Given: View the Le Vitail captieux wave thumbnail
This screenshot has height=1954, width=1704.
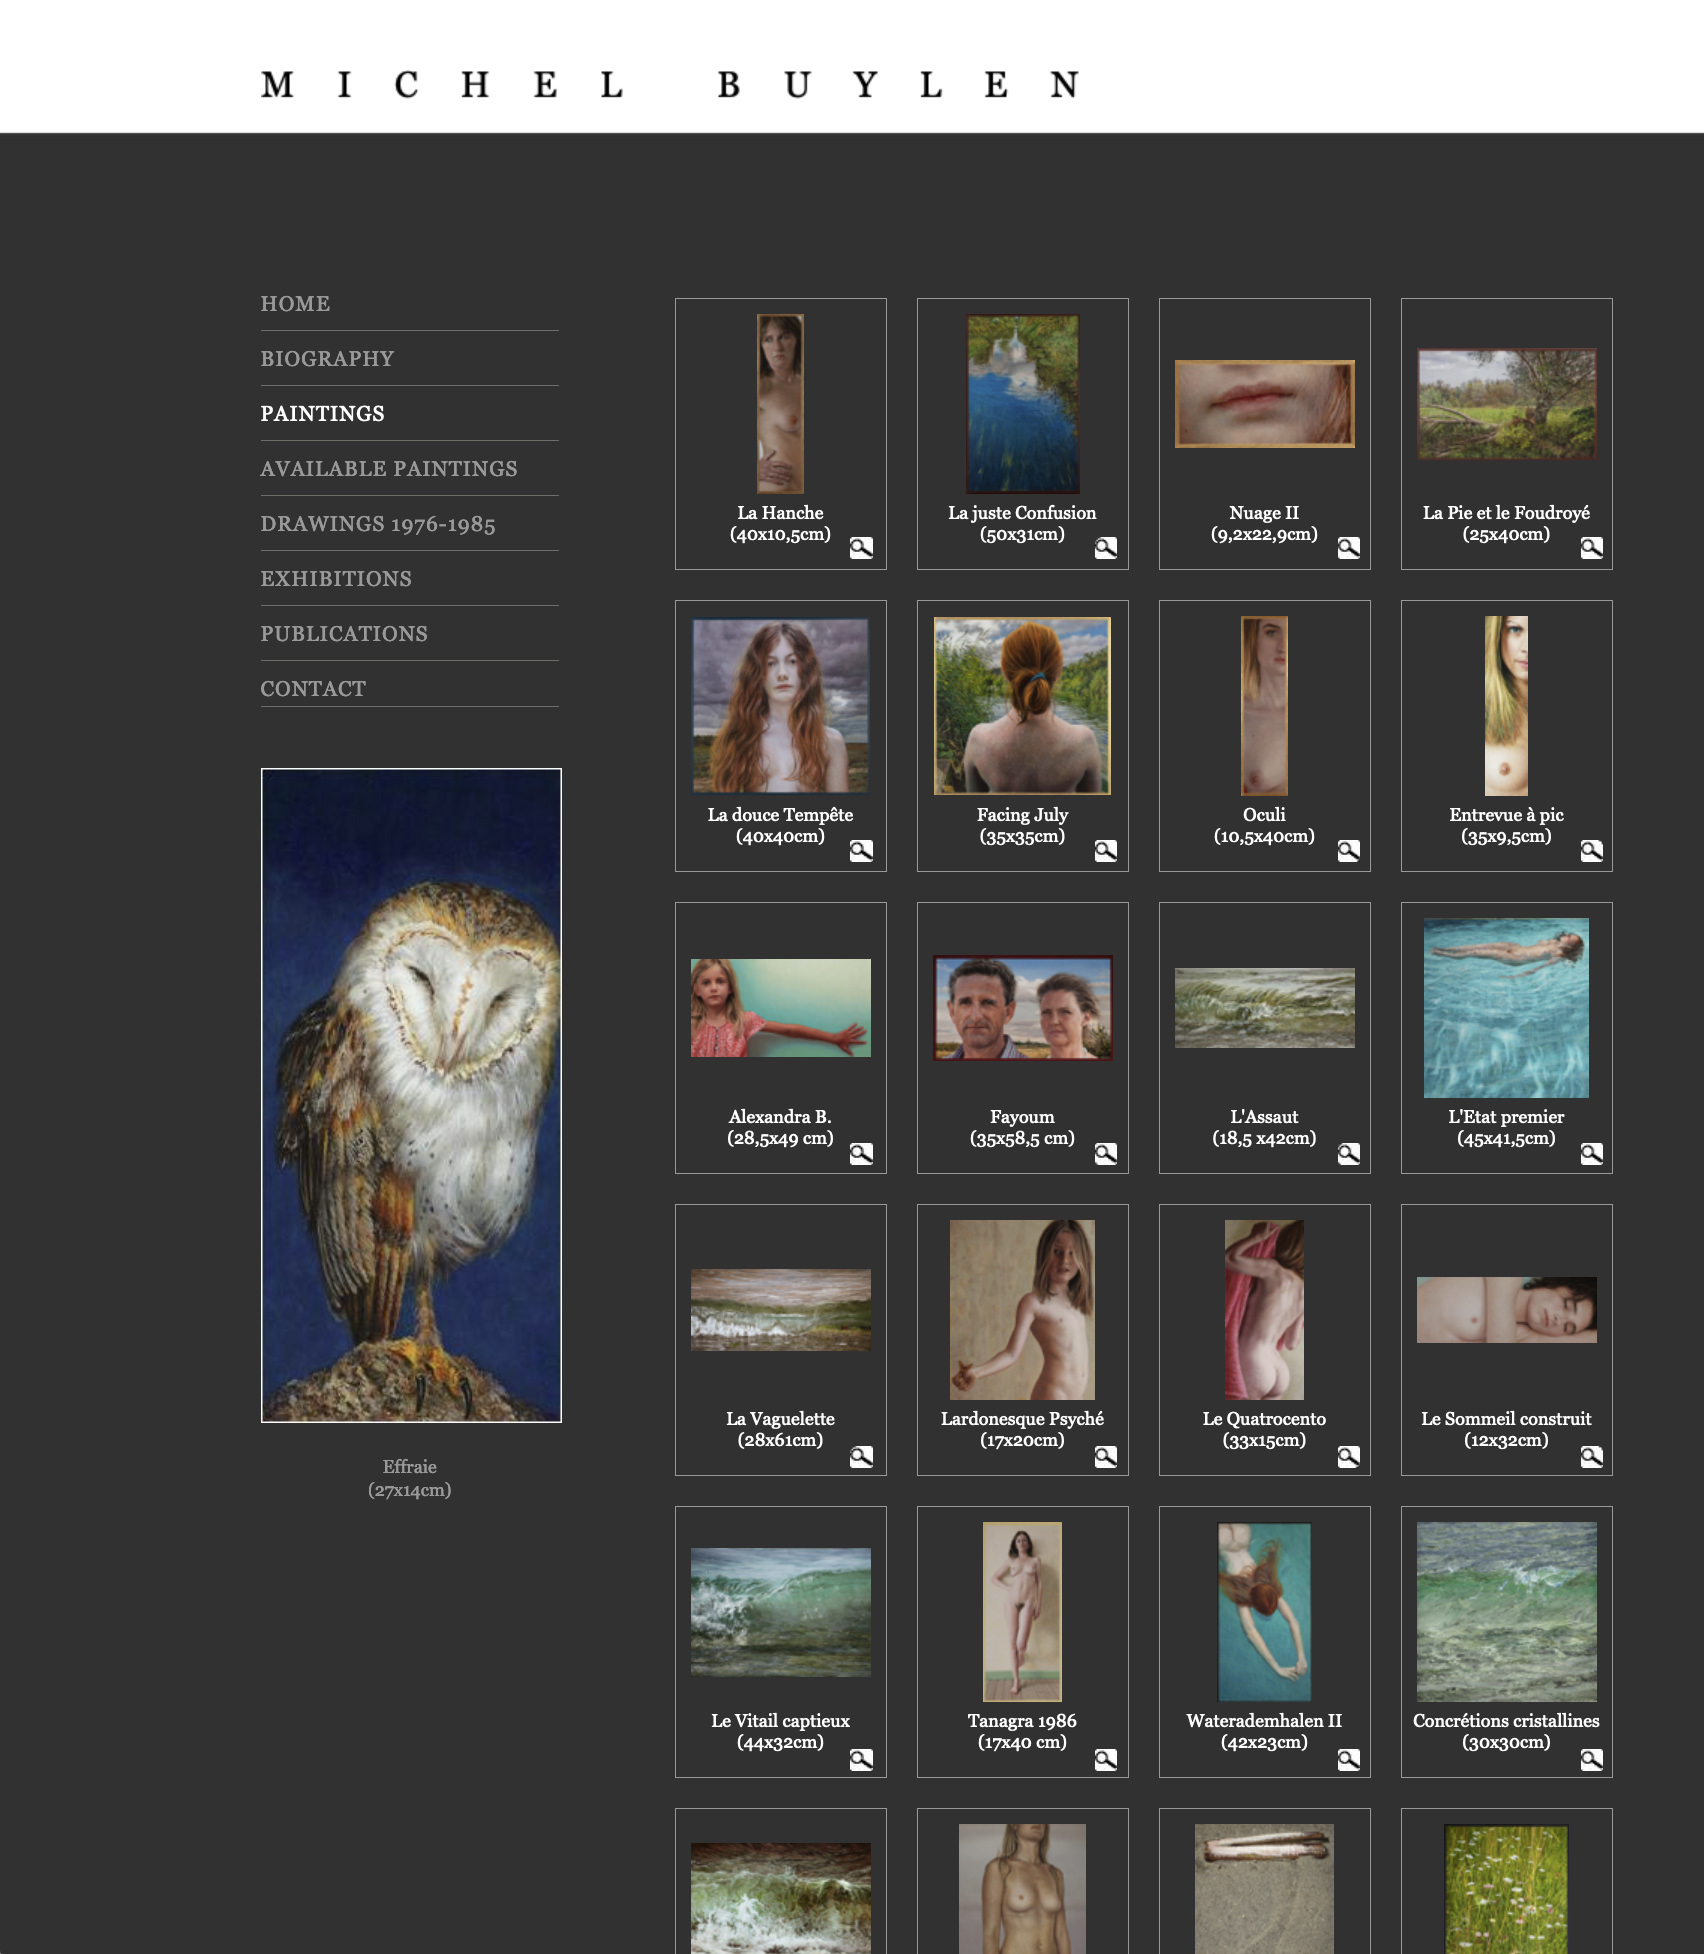Looking at the screenshot, I should (781, 1612).
